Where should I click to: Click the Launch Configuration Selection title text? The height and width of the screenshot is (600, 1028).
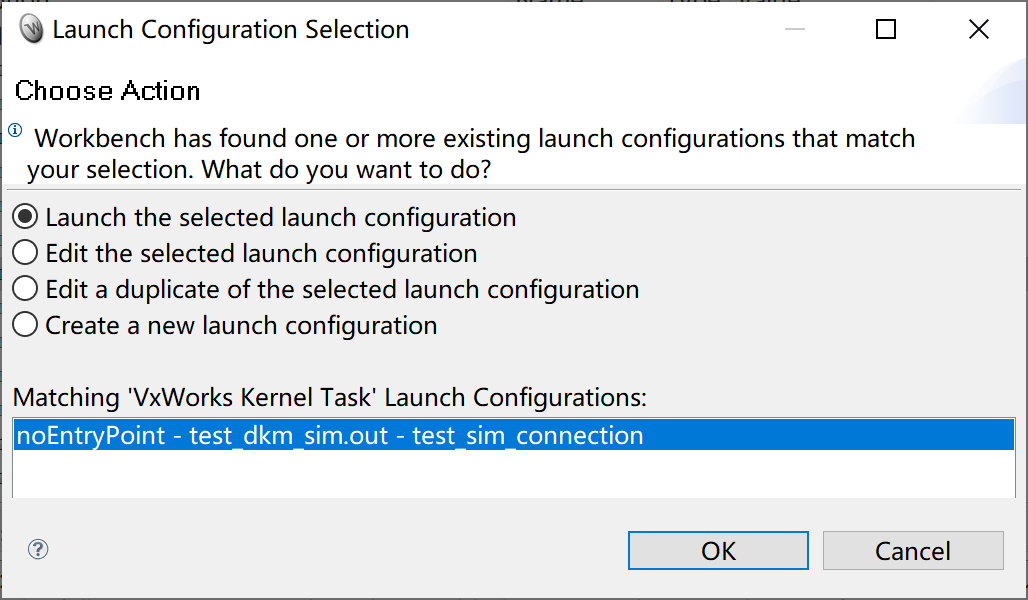(x=232, y=29)
